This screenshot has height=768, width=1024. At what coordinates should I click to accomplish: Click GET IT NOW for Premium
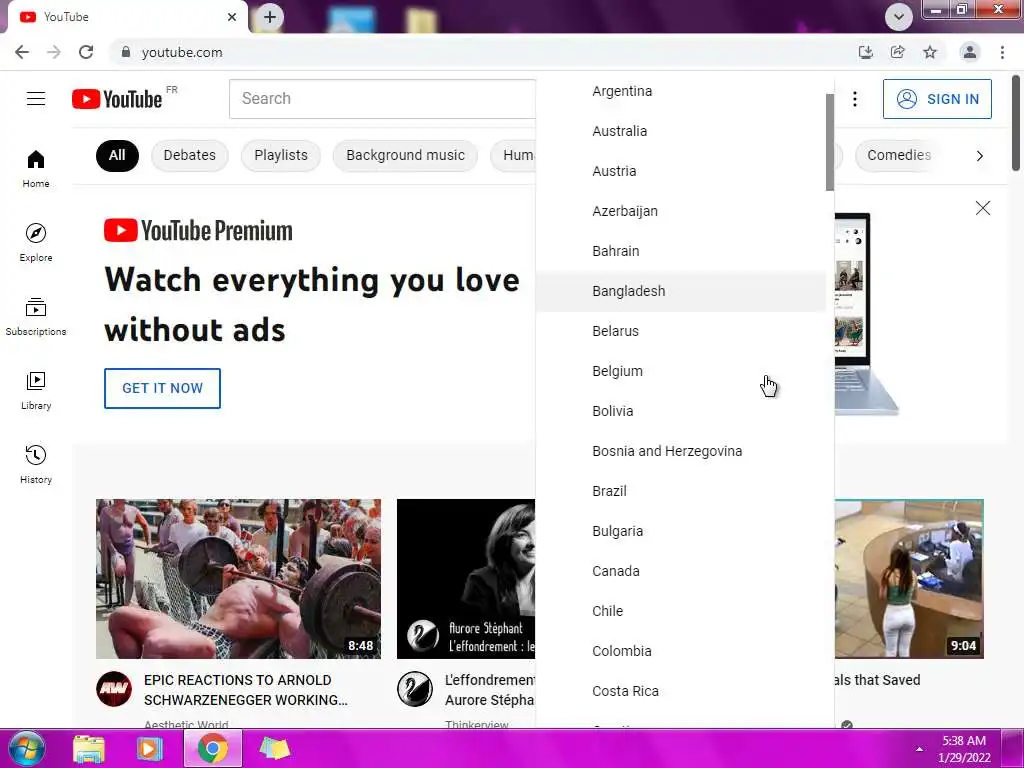click(x=163, y=389)
